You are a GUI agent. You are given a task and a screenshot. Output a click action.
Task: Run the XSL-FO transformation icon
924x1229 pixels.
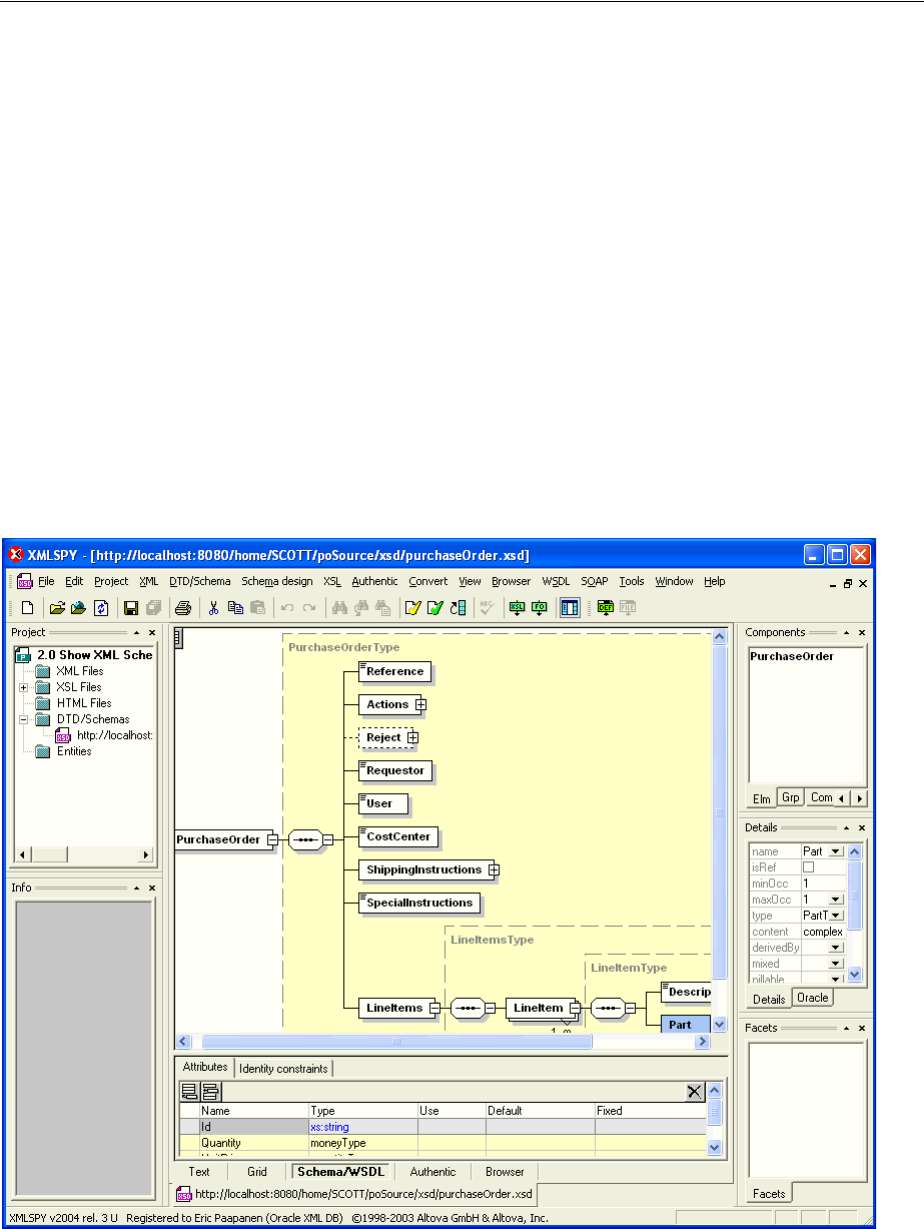pyautogui.click(x=539, y=607)
